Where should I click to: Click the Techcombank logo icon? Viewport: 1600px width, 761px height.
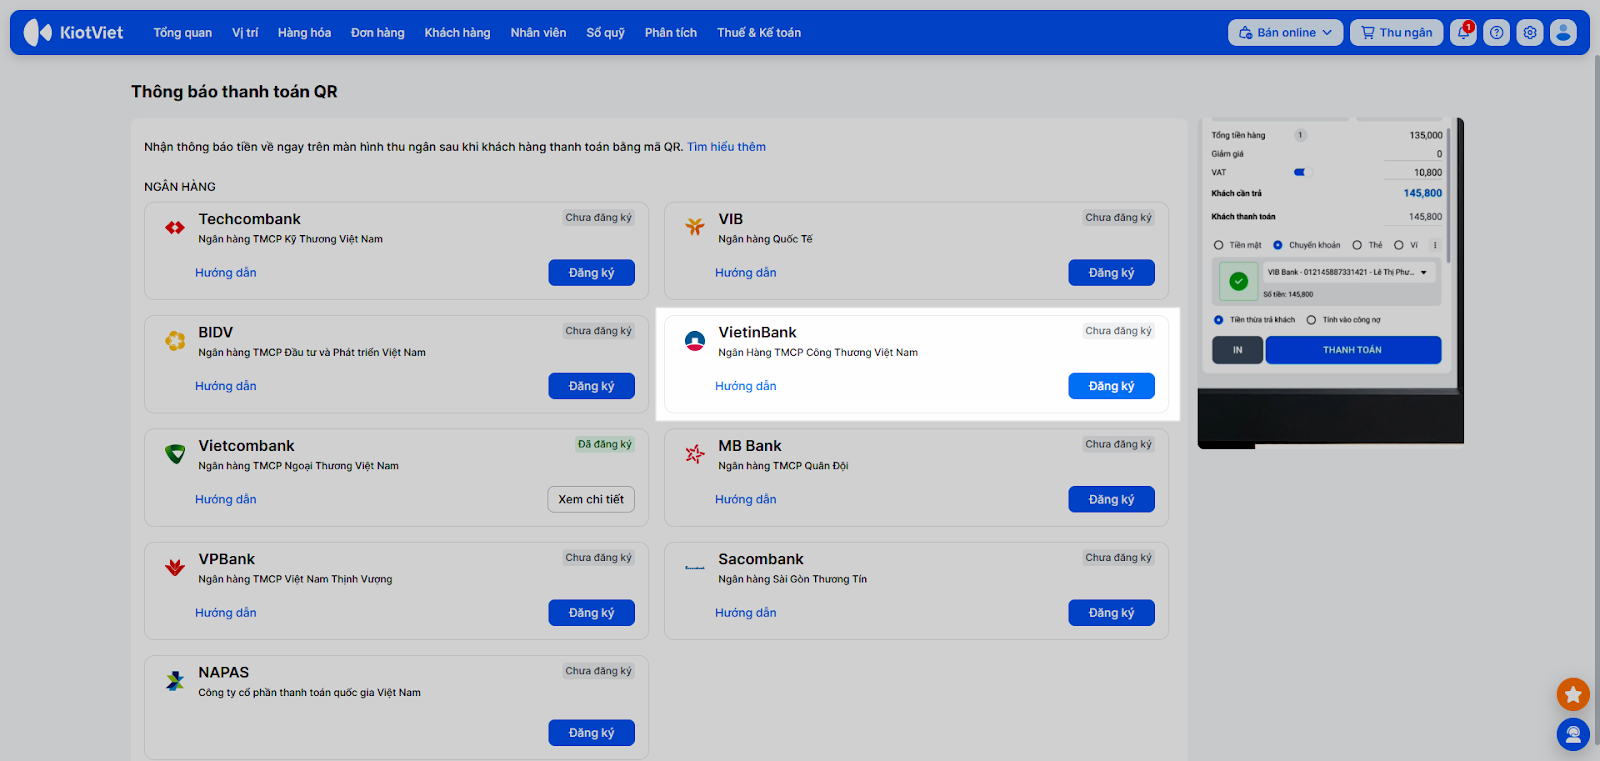175,228
